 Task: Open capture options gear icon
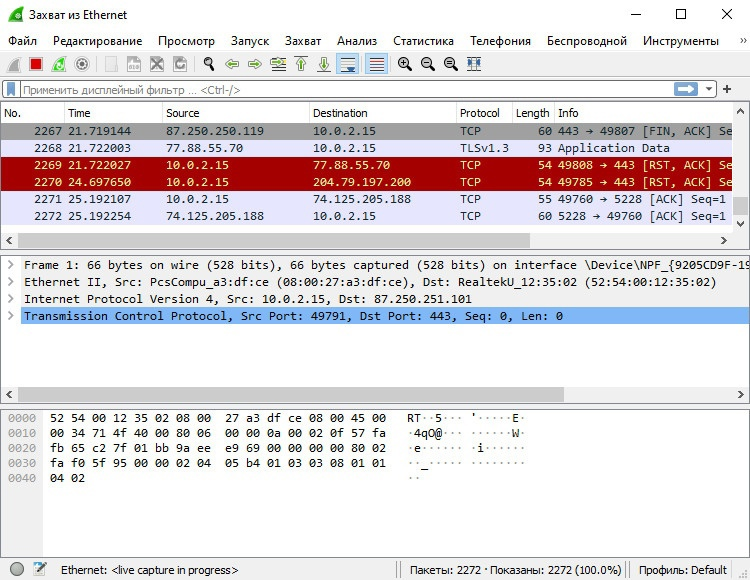pyautogui.click(x=82, y=64)
